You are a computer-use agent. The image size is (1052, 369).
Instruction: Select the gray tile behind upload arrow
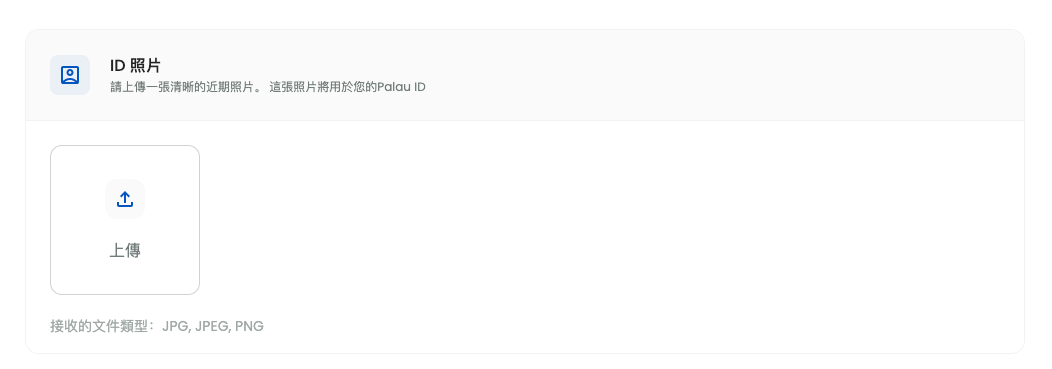[x=125, y=199]
